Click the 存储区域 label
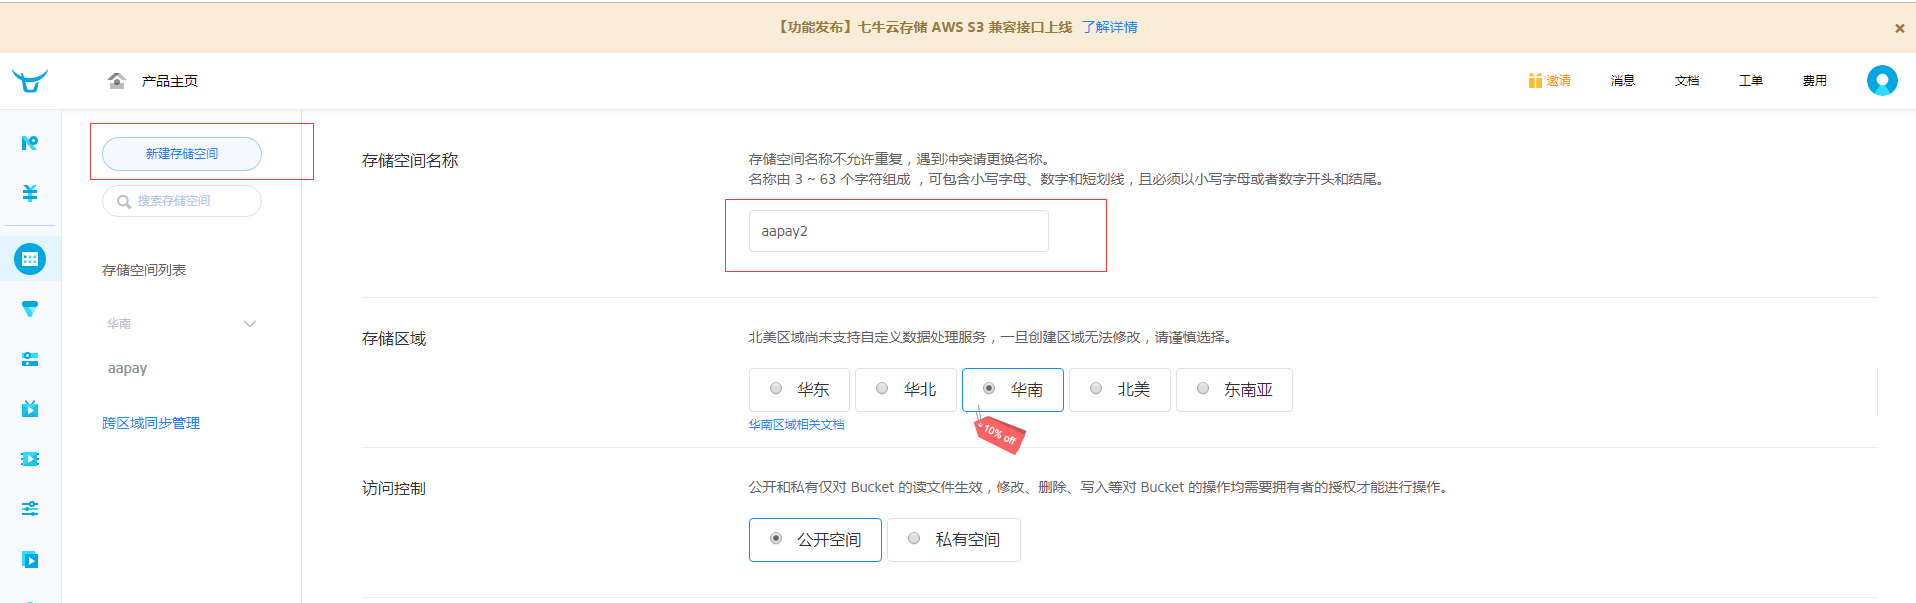This screenshot has width=1916, height=603. [x=394, y=339]
